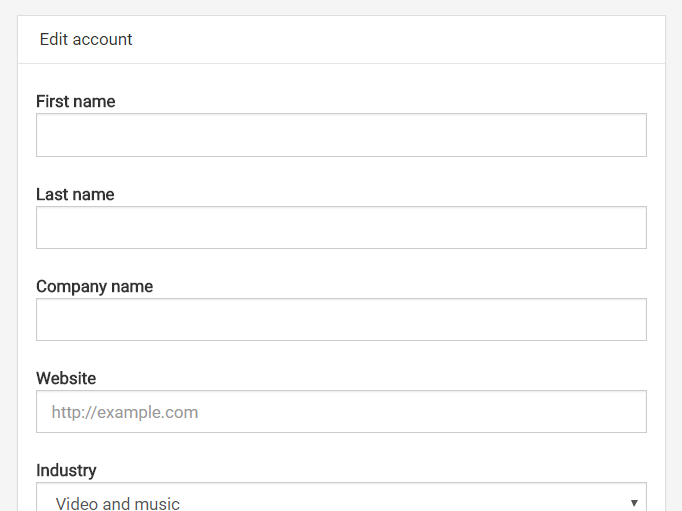Image resolution: width=682 pixels, height=511 pixels.
Task: Focus the Last name text box
Action: pos(341,228)
